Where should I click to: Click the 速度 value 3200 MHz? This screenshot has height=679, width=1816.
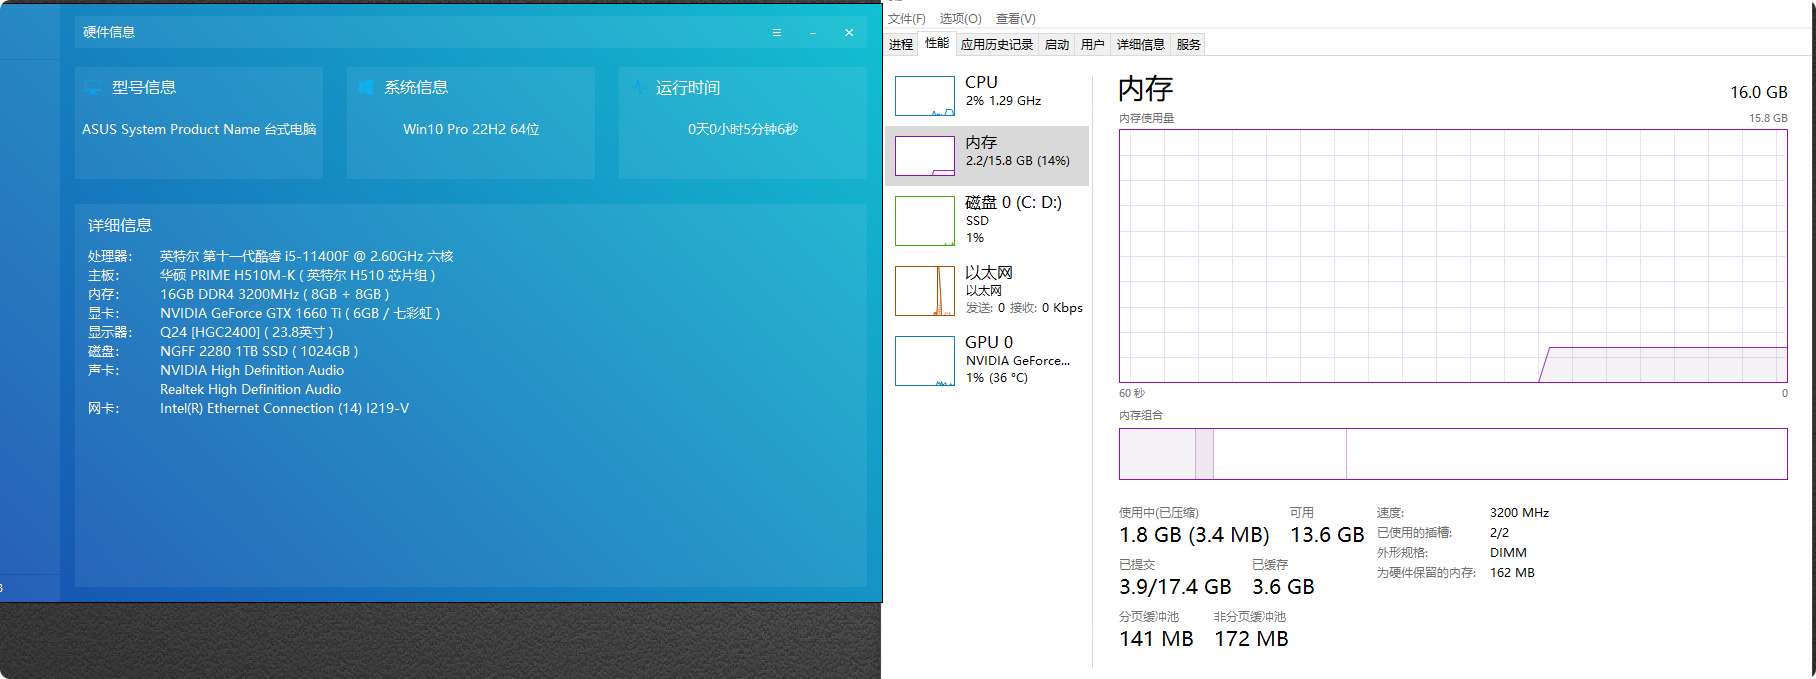(1519, 513)
